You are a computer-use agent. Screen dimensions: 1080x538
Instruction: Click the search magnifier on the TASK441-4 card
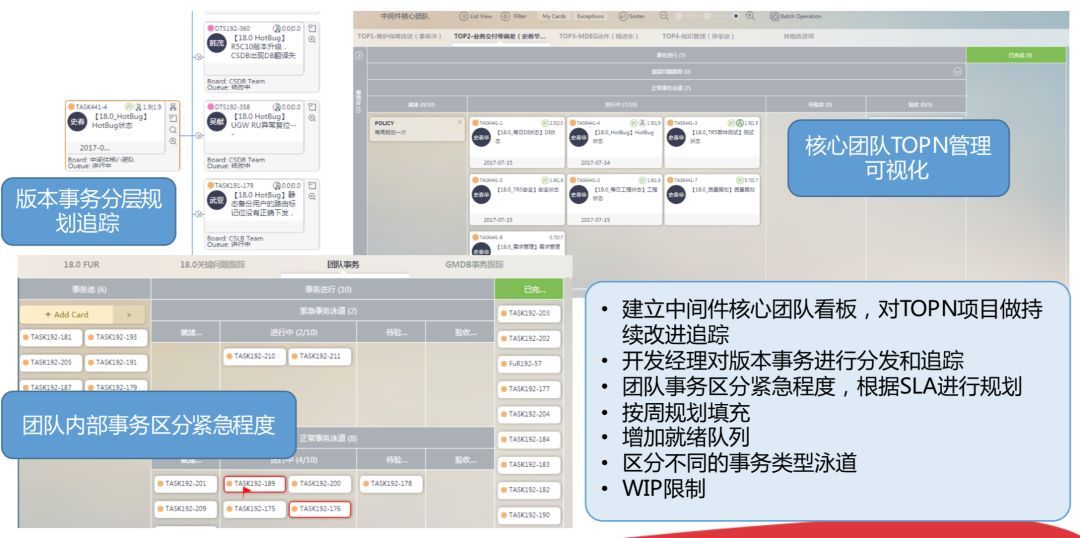point(174,130)
